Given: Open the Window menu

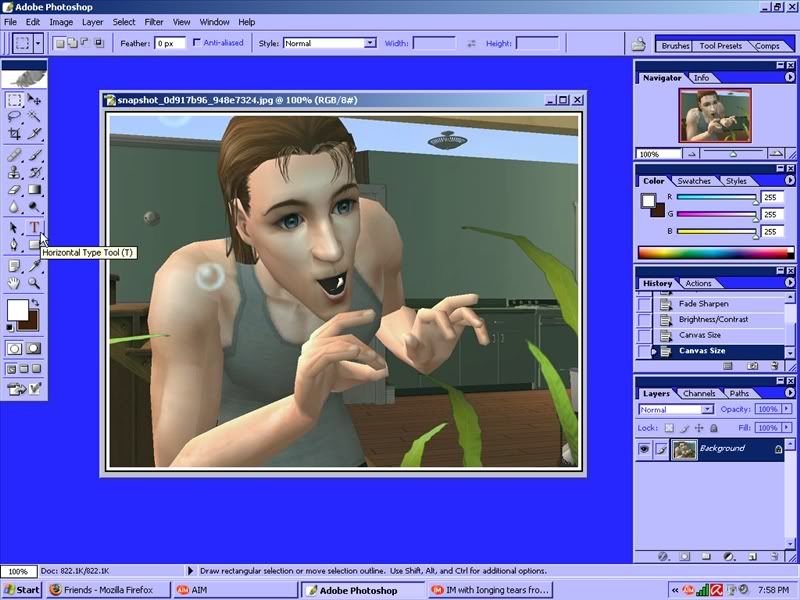Looking at the screenshot, I should coord(214,22).
